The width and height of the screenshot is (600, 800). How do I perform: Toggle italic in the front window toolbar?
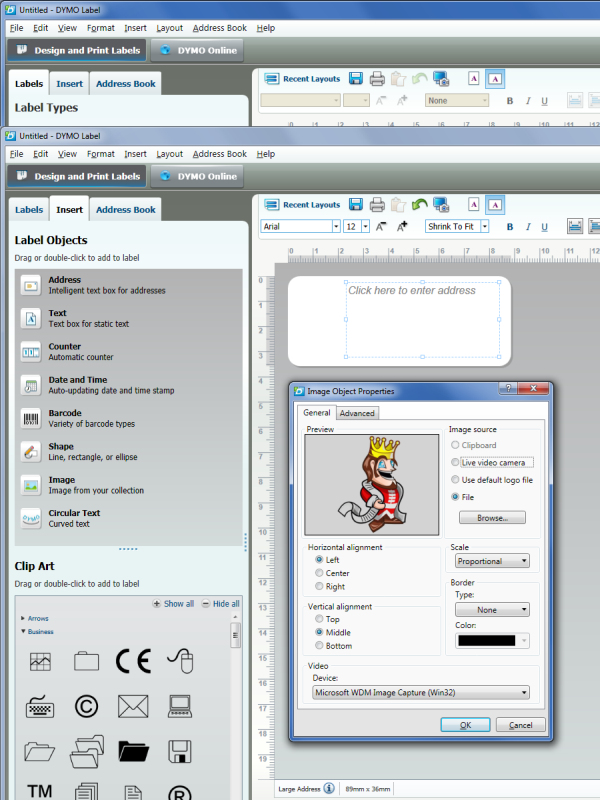click(x=528, y=227)
